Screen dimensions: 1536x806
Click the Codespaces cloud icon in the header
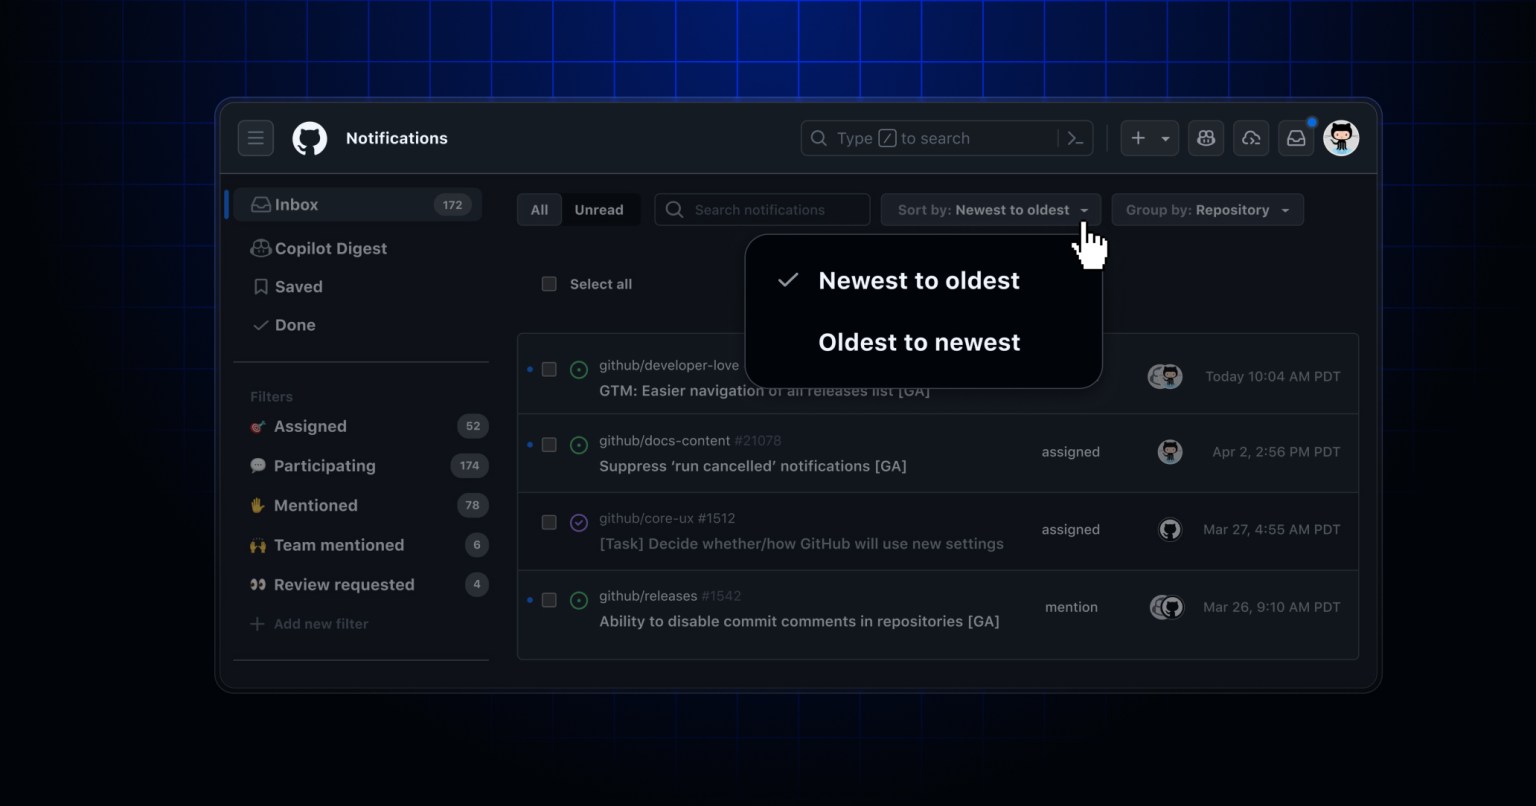[x=1250, y=138]
